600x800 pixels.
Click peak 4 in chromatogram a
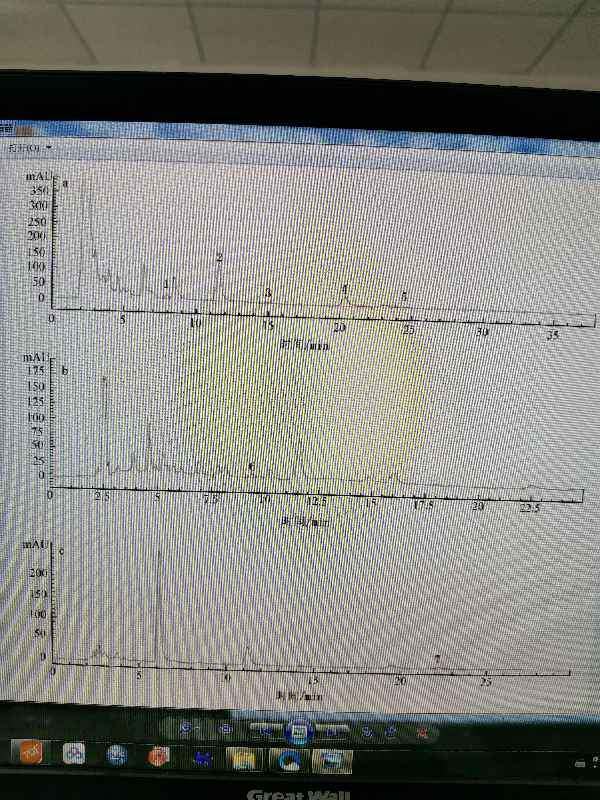point(345,293)
